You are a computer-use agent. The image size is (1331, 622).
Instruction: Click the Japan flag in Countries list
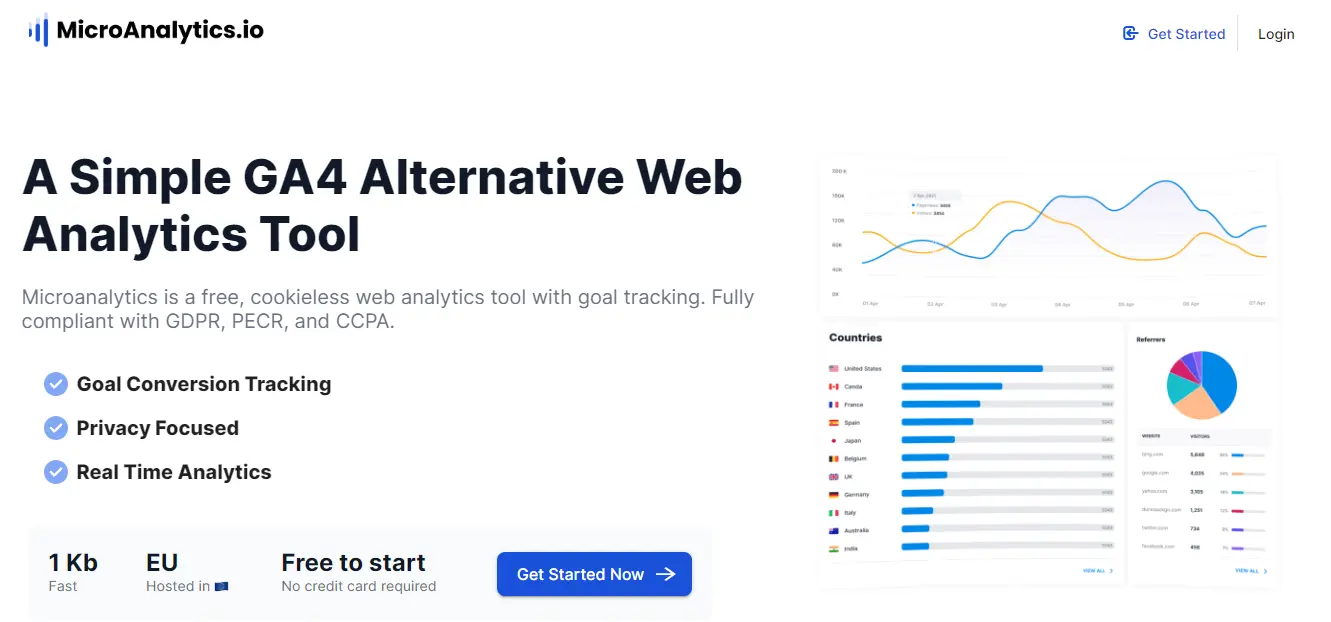point(834,440)
